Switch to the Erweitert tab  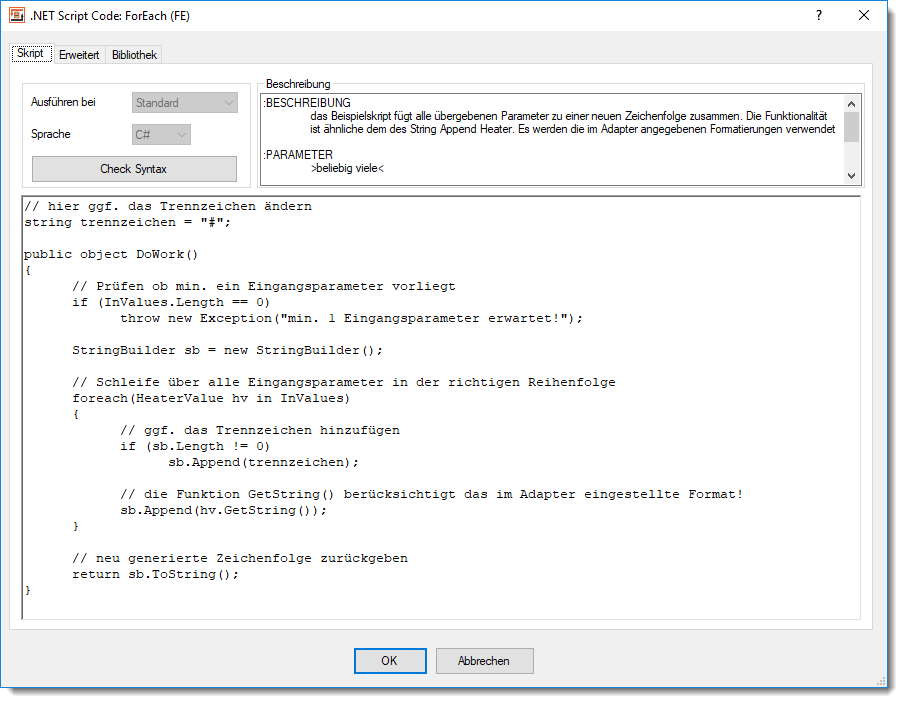pyautogui.click(x=78, y=55)
